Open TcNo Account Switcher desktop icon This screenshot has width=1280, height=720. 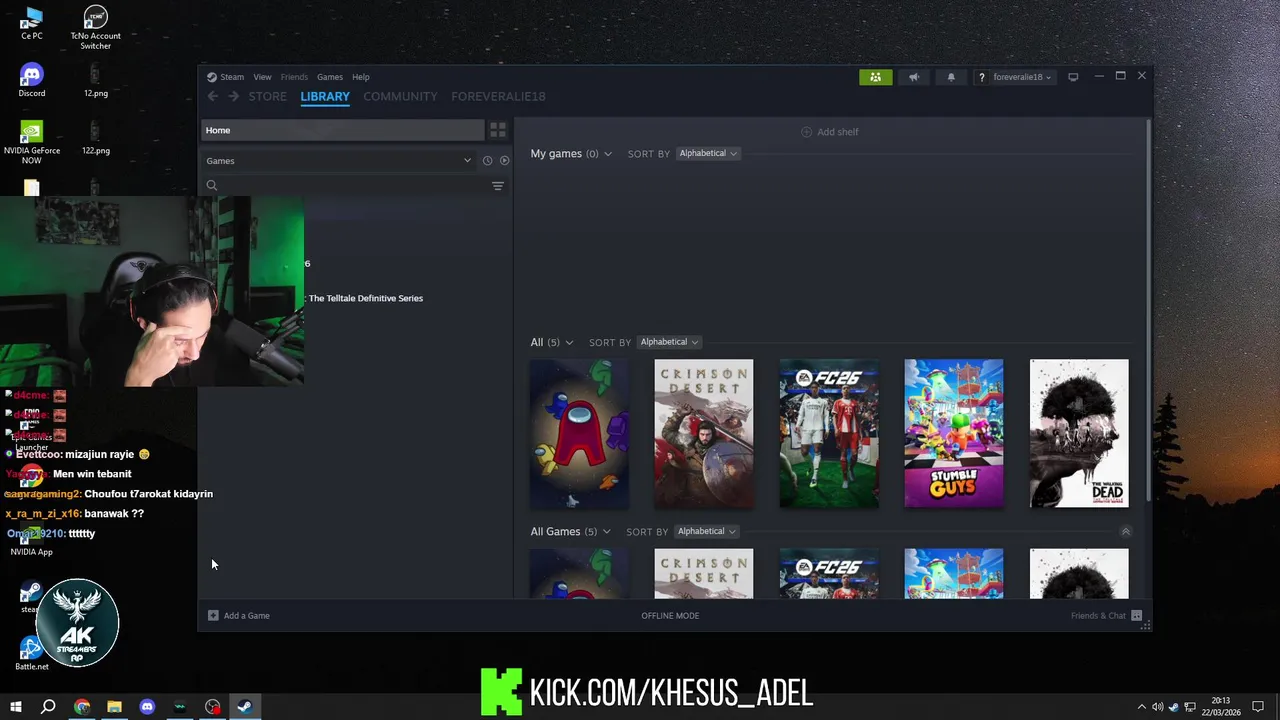[95, 28]
